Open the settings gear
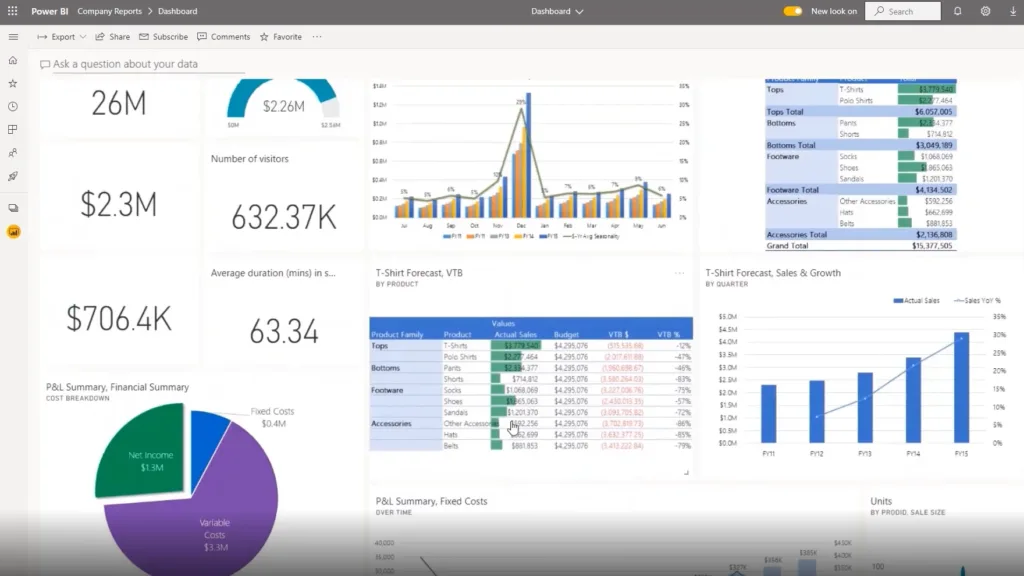The height and width of the screenshot is (576, 1024). 985,11
